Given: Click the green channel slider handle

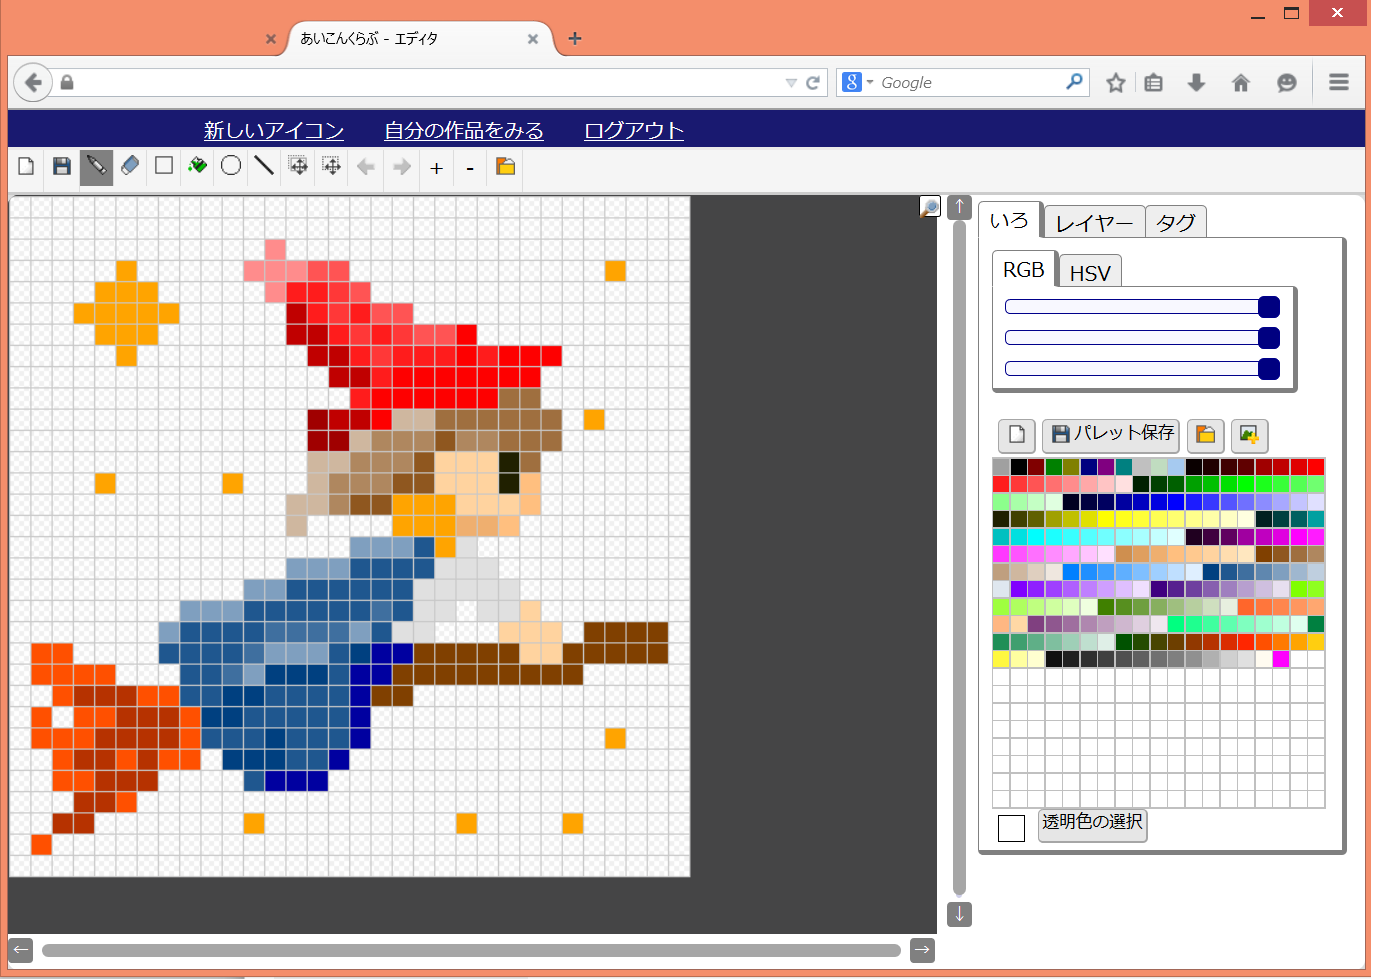Looking at the screenshot, I should pos(1269,338).
